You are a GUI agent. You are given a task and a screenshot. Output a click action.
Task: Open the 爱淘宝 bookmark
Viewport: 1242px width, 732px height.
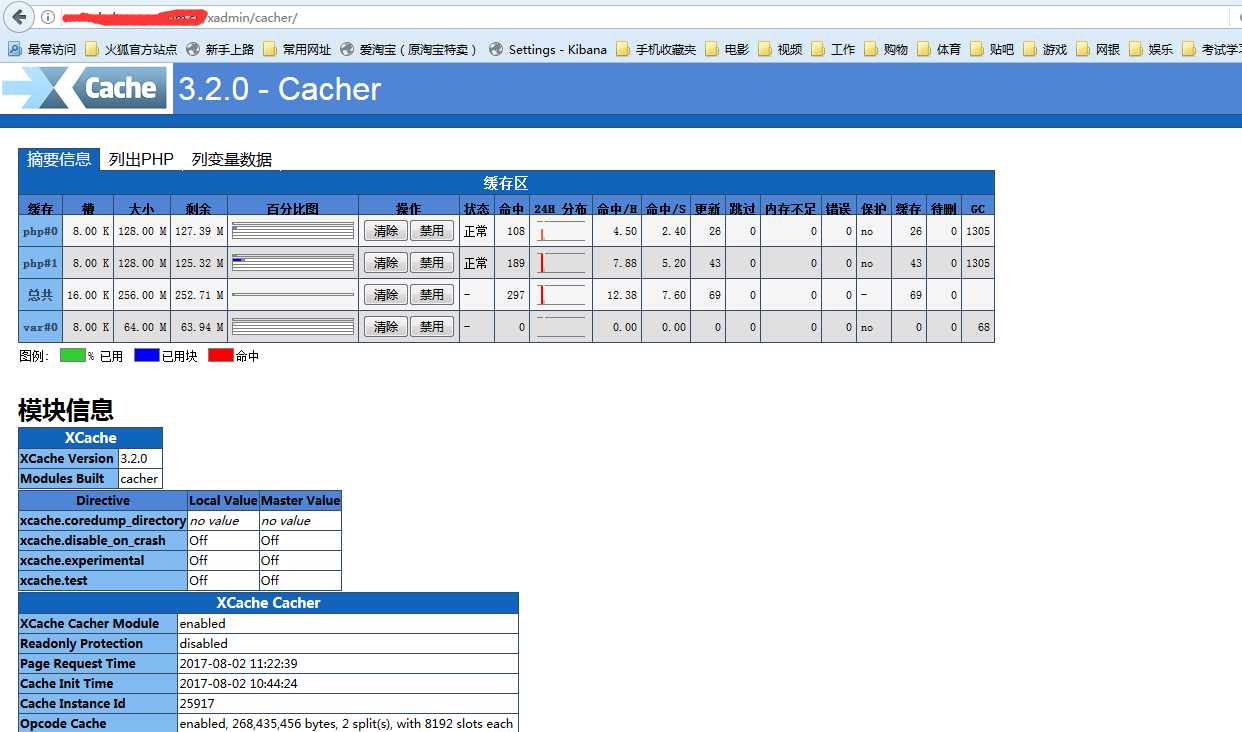[x=409, y=49]
